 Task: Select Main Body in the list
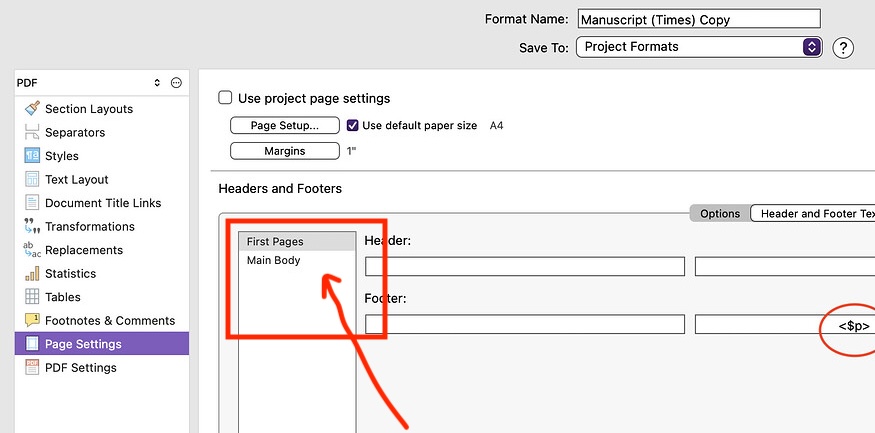coord(274,261)
